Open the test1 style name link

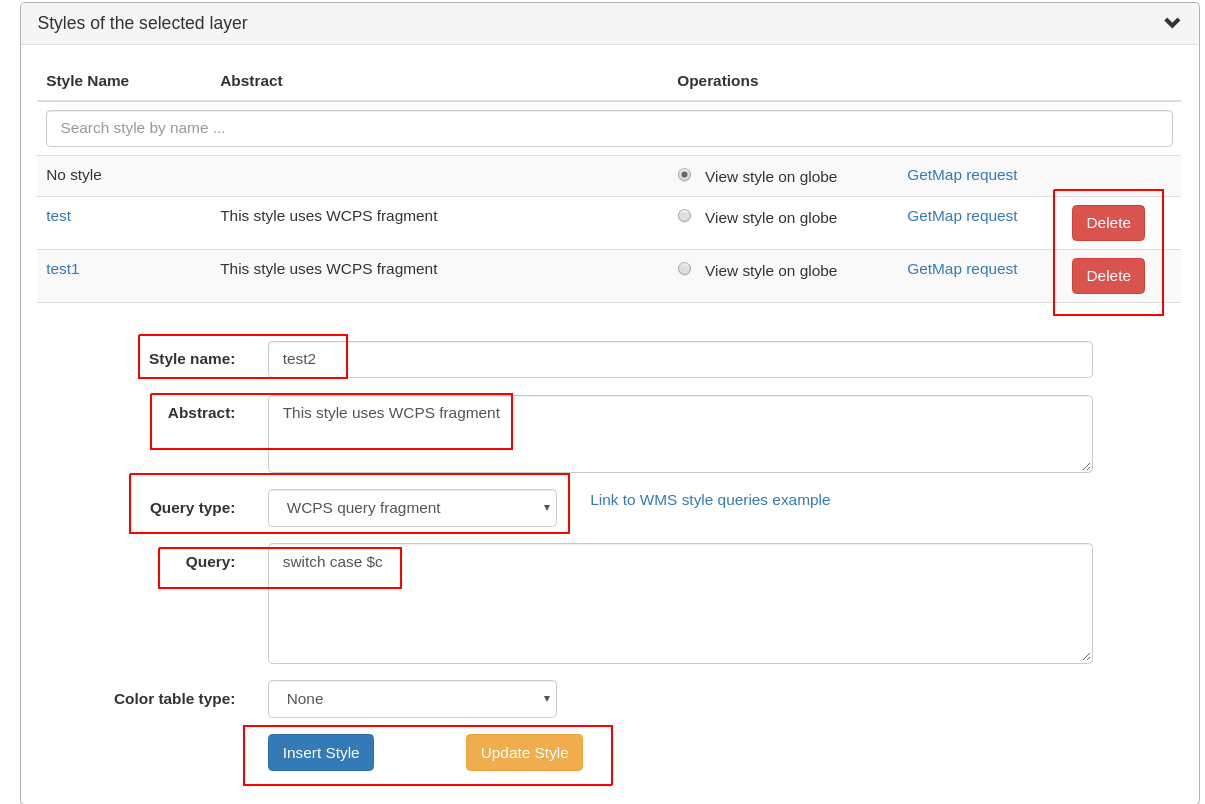pos(62,269)
